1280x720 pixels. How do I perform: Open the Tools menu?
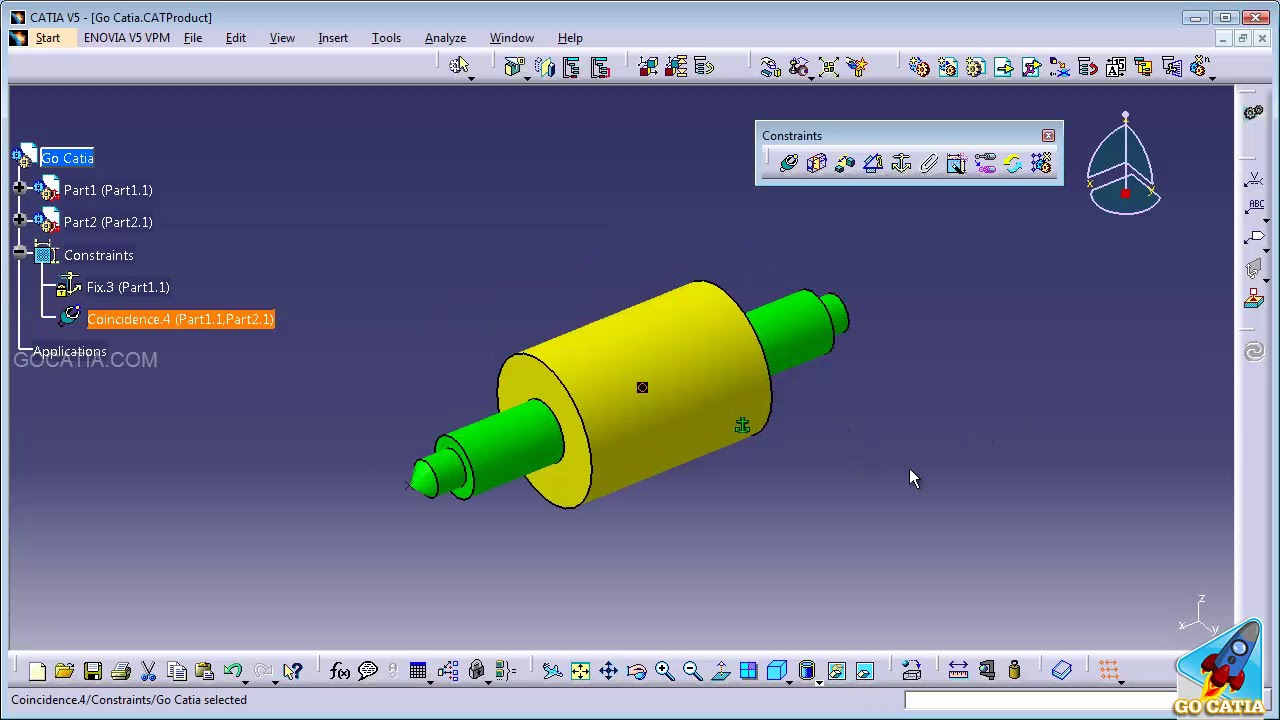pos(386,38)
